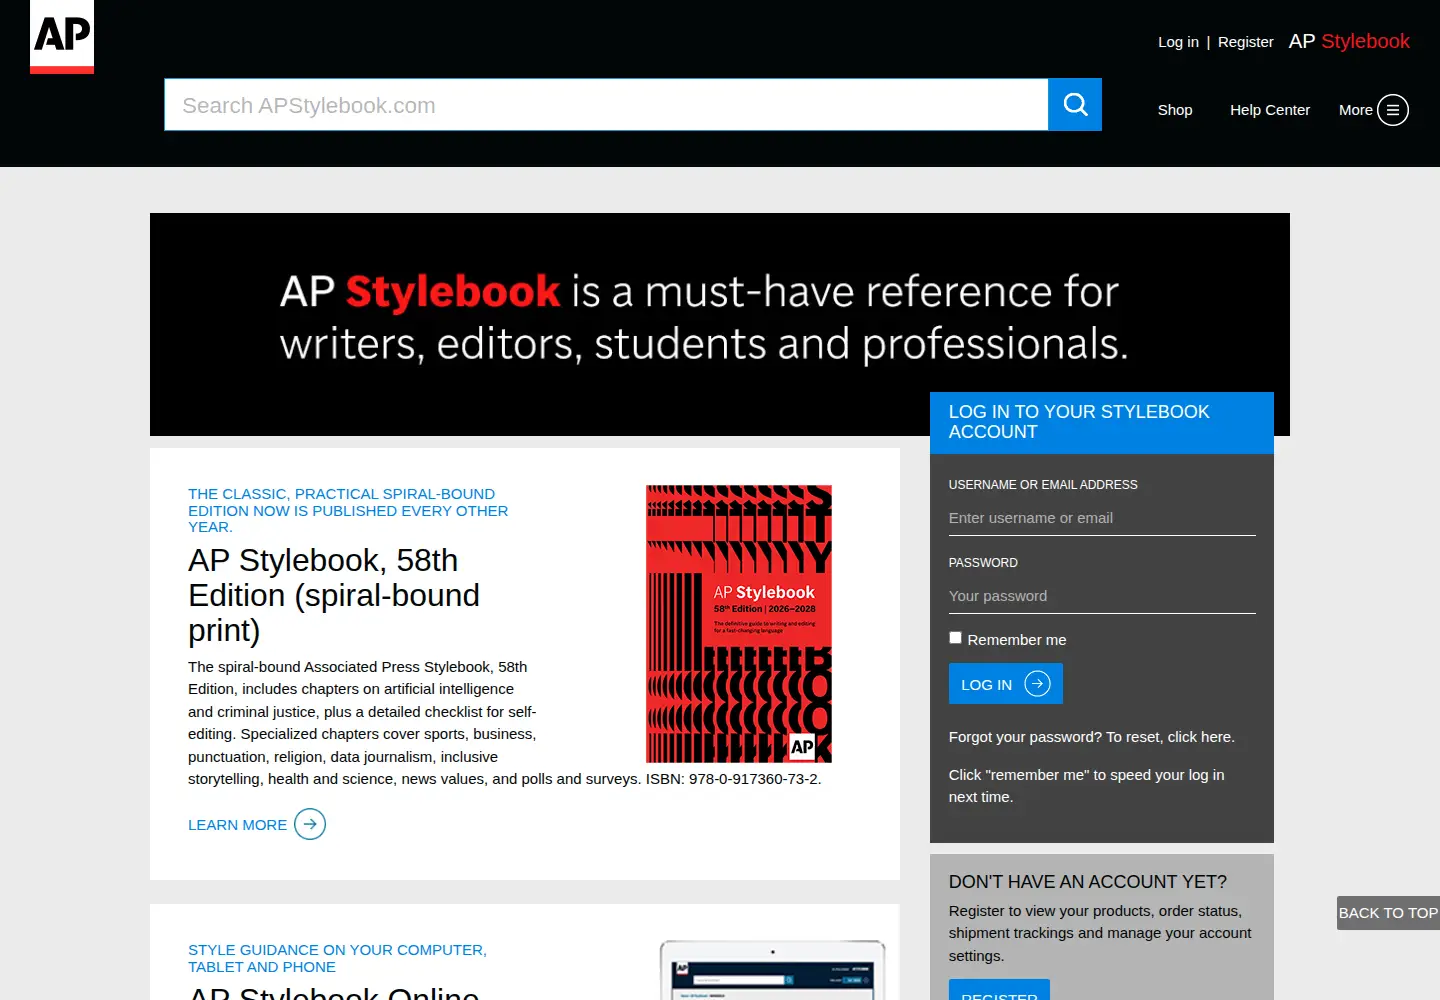This screenshot has width=1440, height=1000.
Task: Click the 'DON'T HAVE AN ACCOUNT YET?' heading
Action: point(1088,882)
